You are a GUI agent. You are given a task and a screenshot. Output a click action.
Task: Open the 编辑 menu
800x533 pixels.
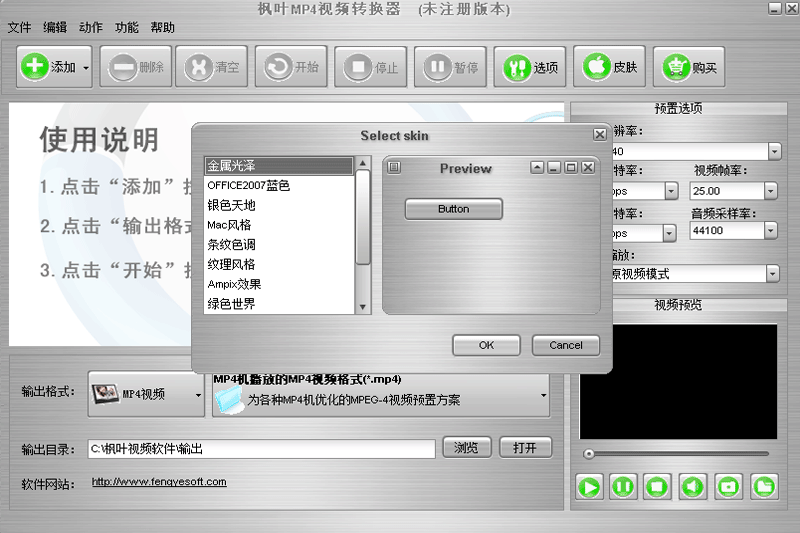point(55,27)
